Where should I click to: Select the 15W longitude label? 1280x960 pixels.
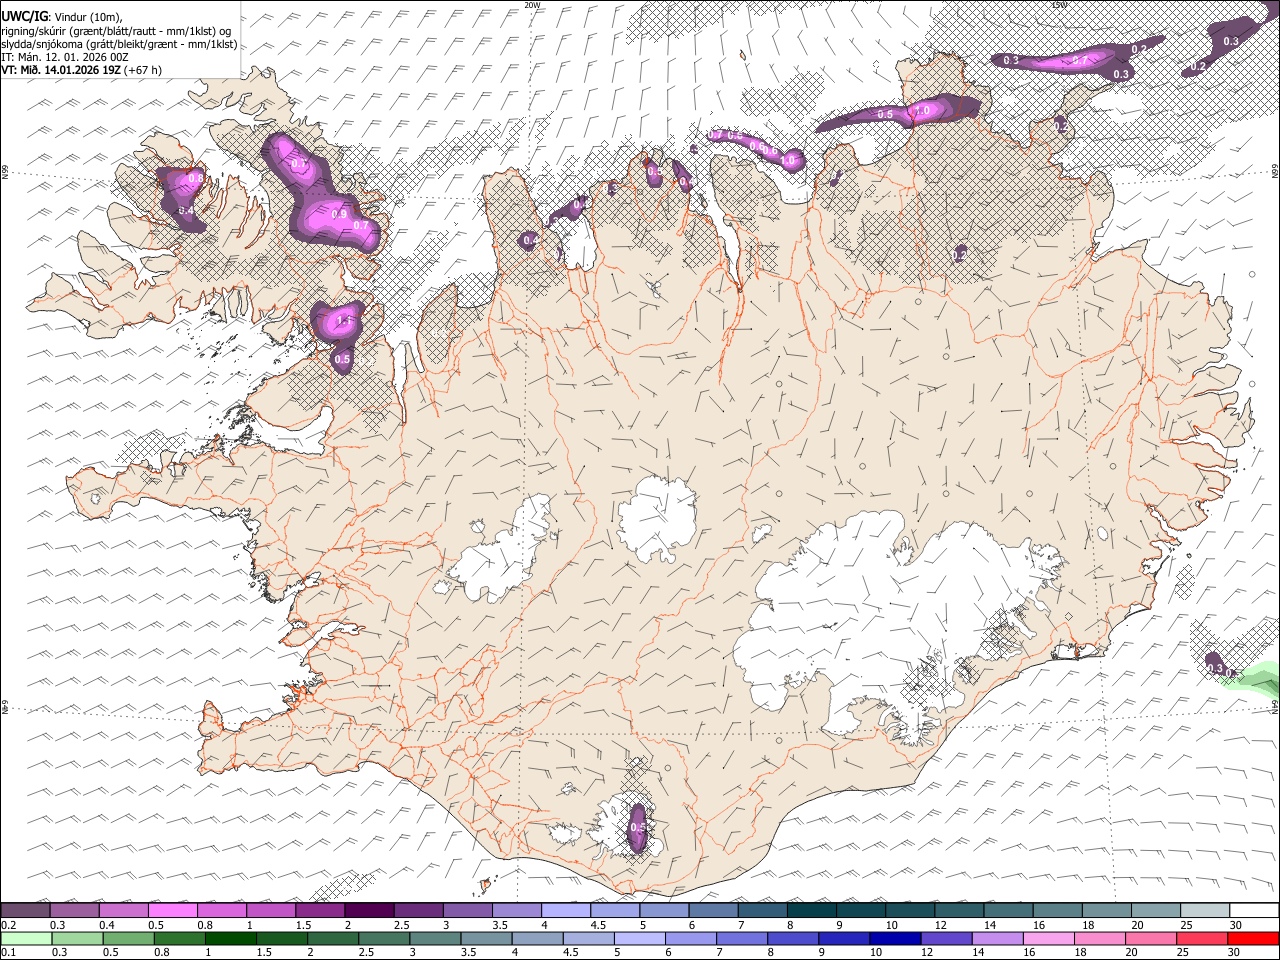[1059, 5]
